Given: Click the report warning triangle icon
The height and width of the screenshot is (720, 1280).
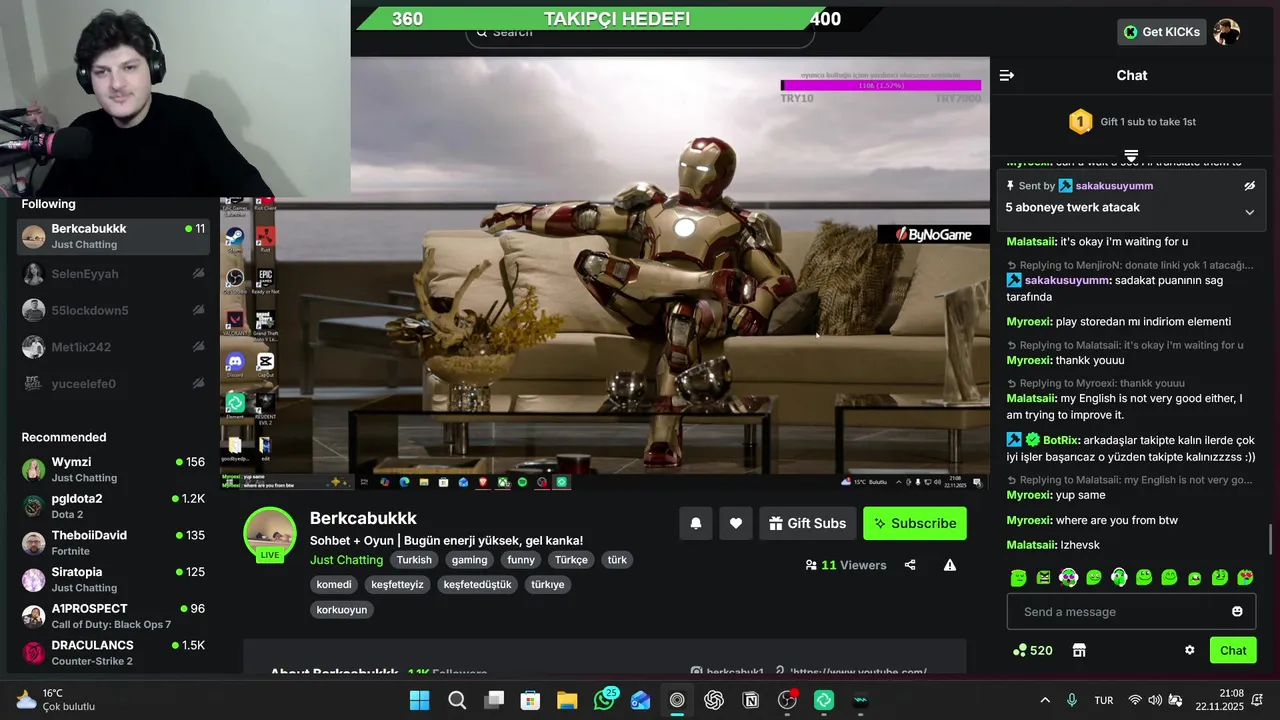Looking at the screenshot, I should click(x=950, y=565).
